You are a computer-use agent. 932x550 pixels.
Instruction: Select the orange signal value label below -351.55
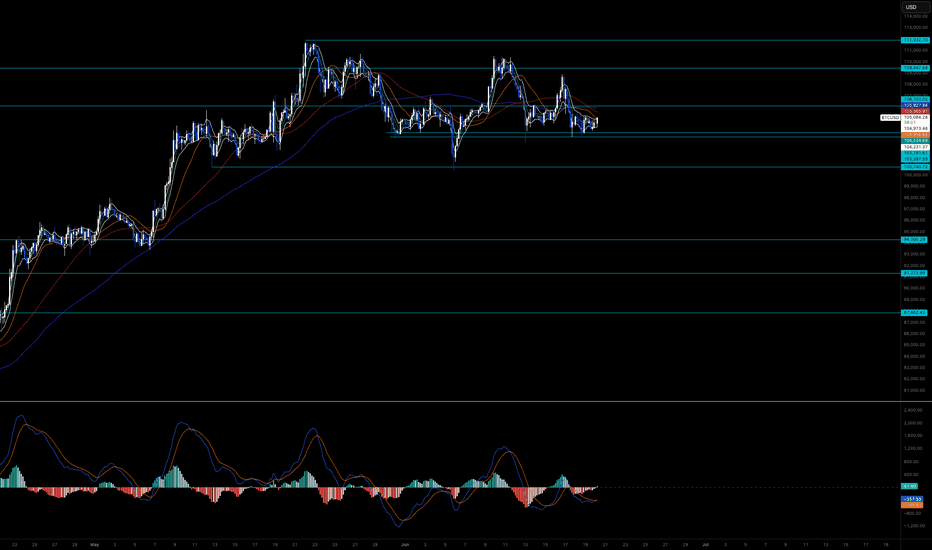coord(912,505)
